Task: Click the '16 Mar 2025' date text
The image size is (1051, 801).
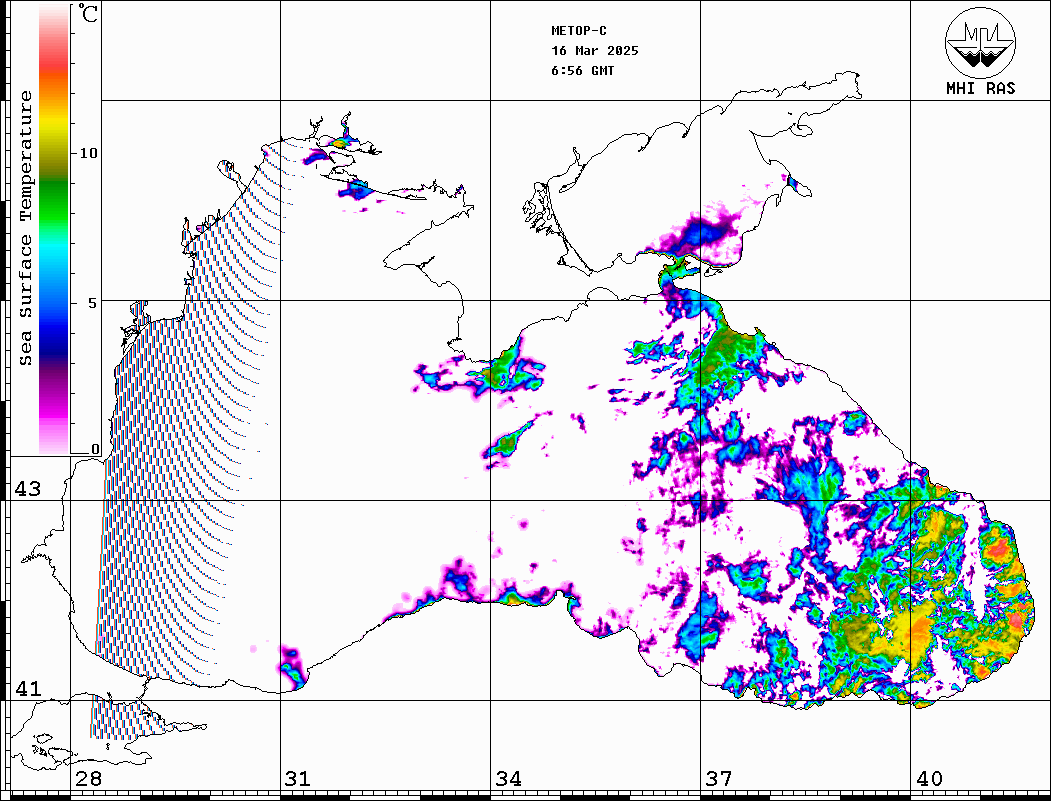Action: pyautogui.click(x=595, y=51)
